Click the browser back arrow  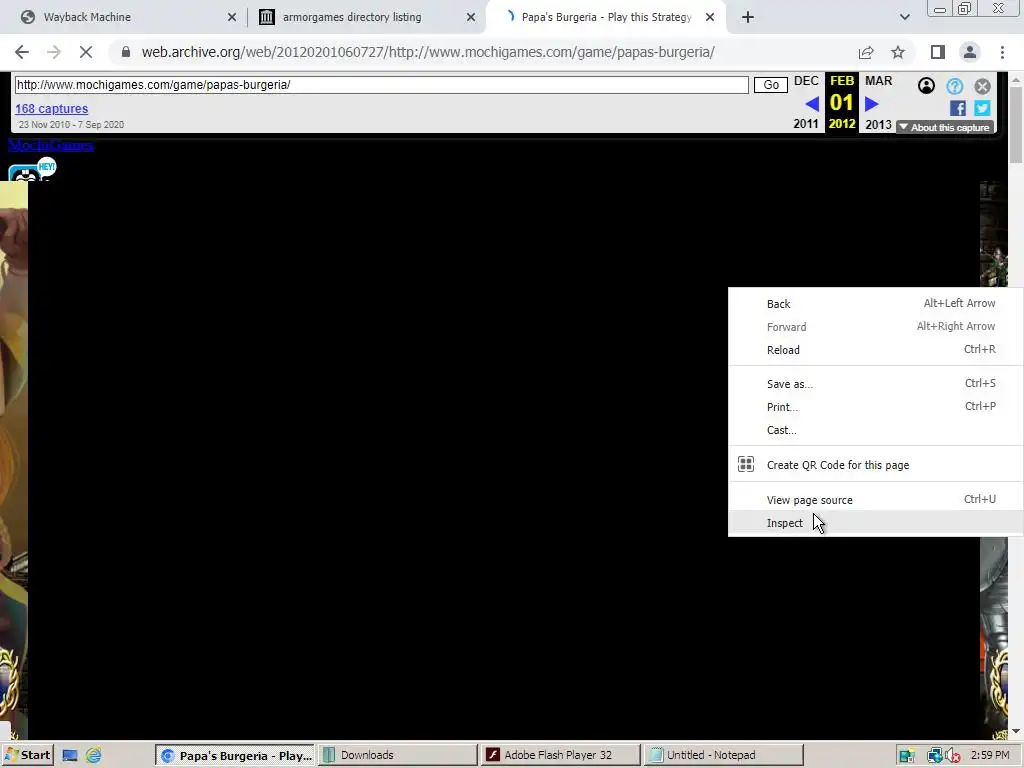22,52
